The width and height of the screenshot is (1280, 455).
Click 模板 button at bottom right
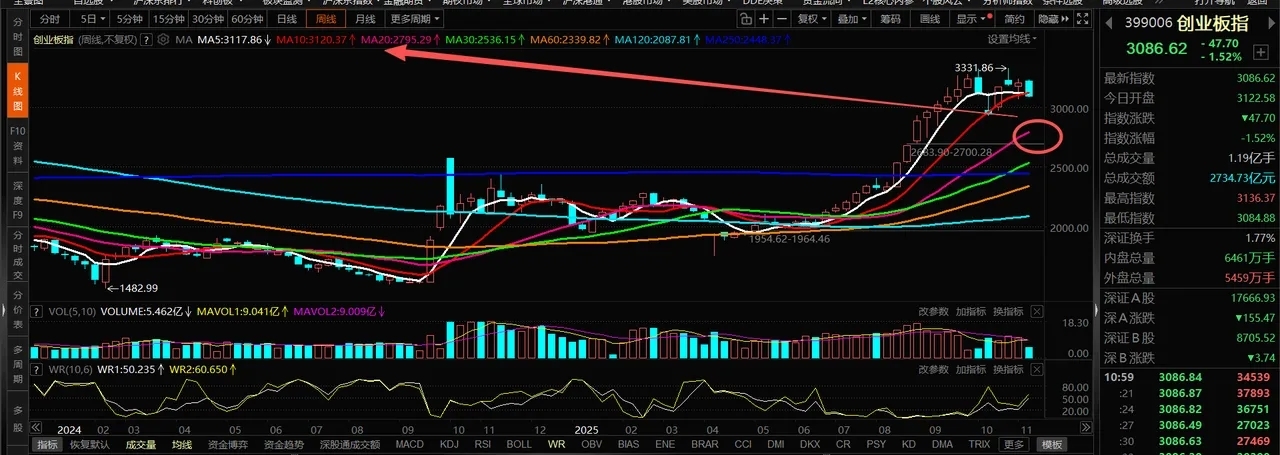pos(1051,444)
